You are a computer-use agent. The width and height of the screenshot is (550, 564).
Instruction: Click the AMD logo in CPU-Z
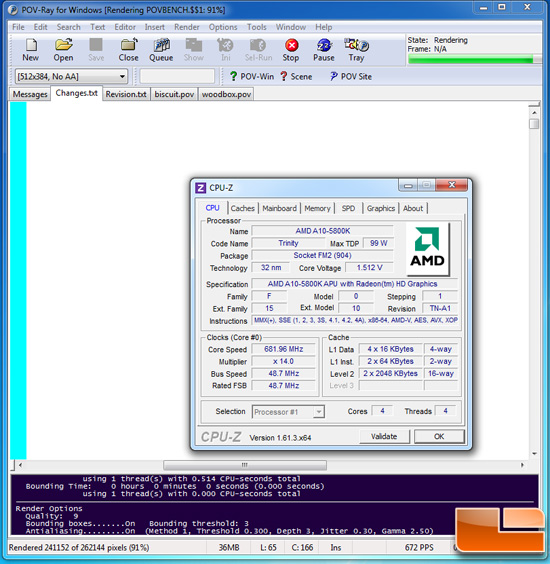[427, 249]
